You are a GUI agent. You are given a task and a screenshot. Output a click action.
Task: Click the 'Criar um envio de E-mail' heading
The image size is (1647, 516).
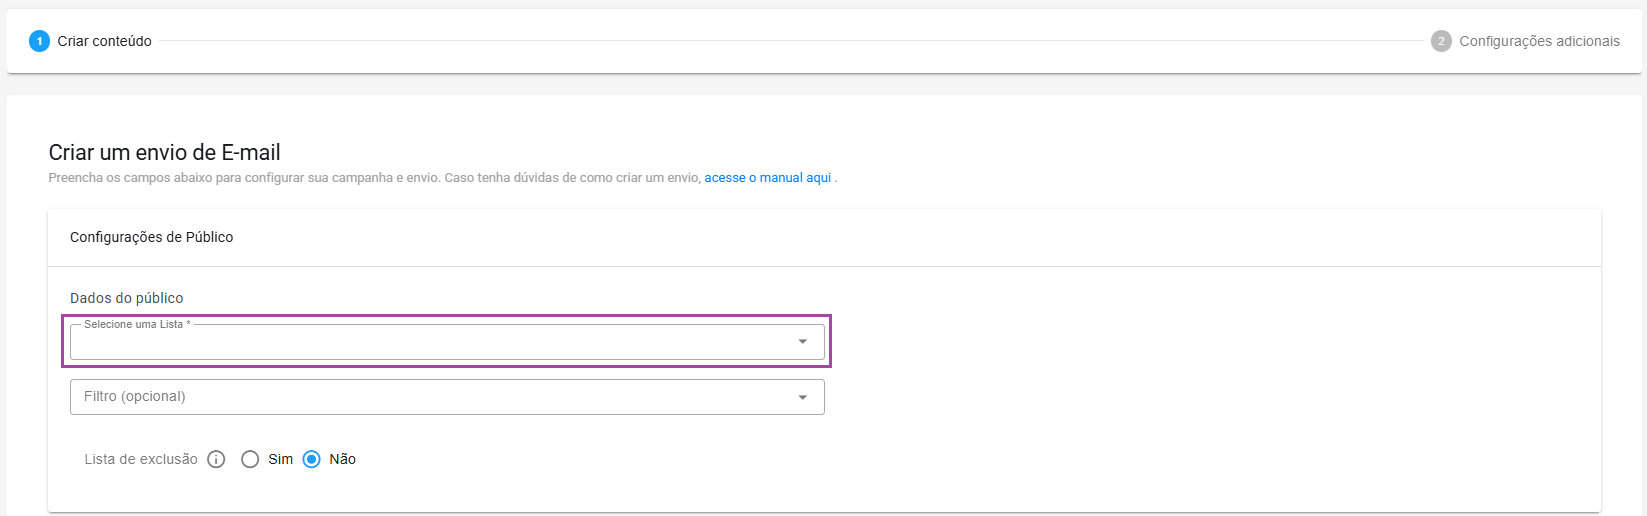pyautogui.click(x=164, y=152)
